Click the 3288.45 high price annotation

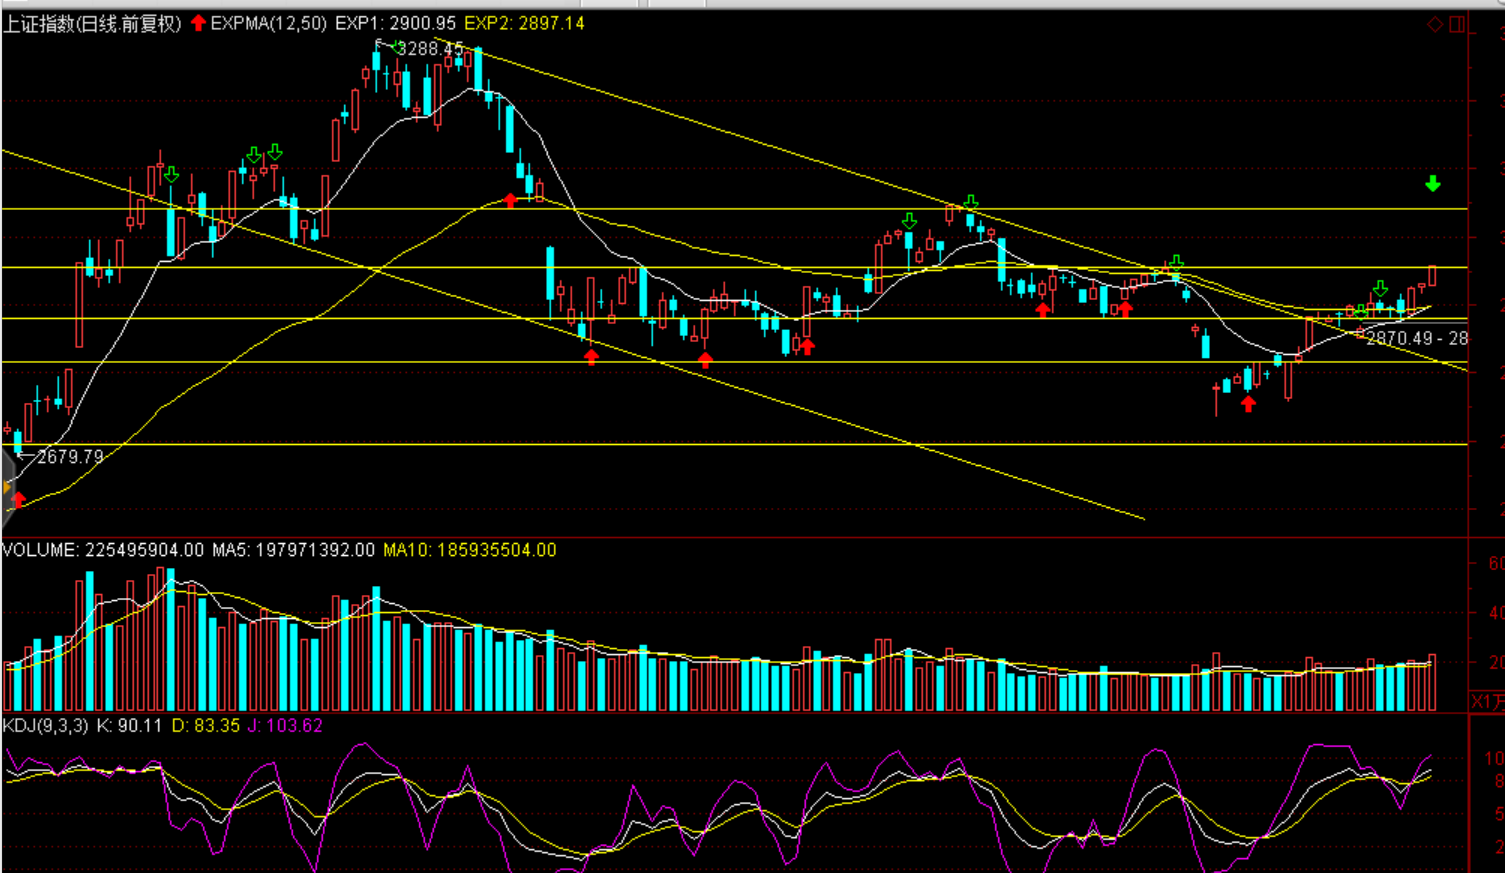click(431, 49)
